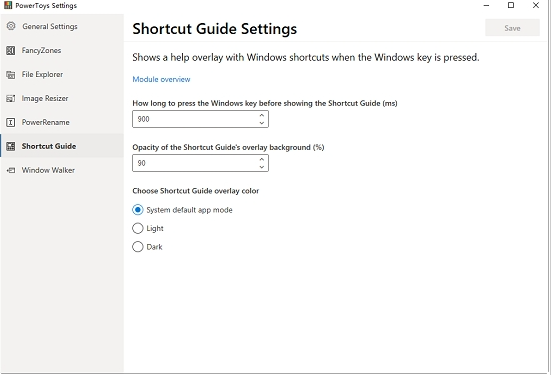
Task: Switch to FancyZones settings page
Action: pos(62,50)
